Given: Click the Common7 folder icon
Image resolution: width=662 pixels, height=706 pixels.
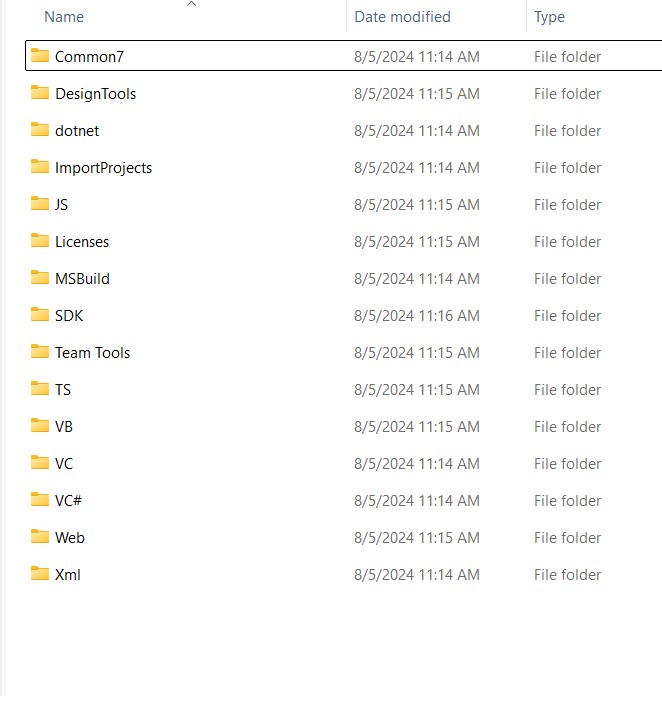Looking at the screenshot, I should (x=40, y=56).
